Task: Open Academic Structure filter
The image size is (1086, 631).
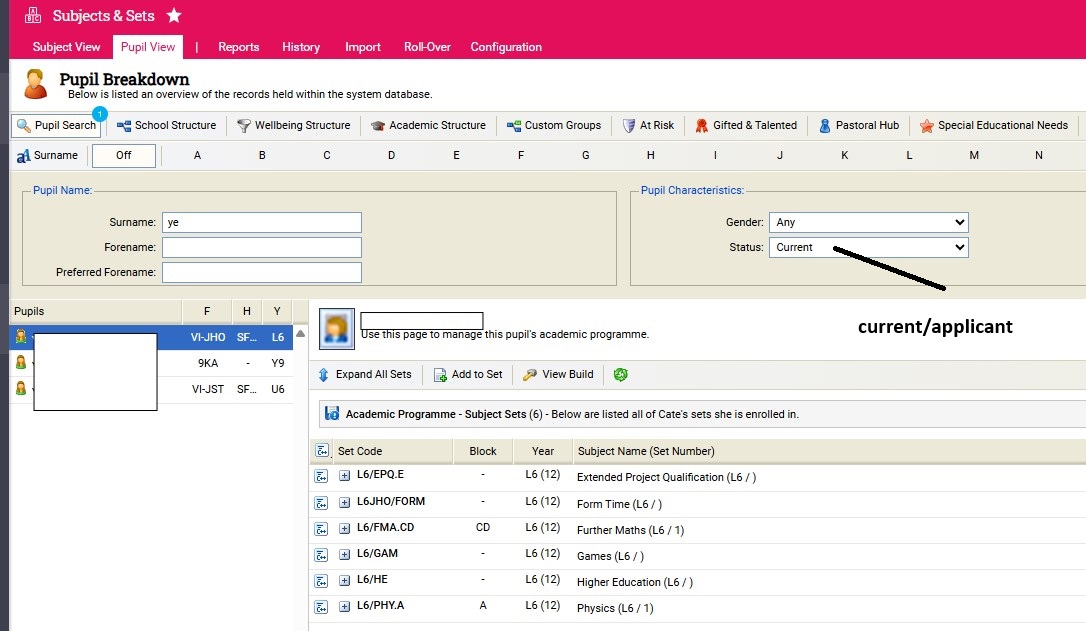Action: pyautogui.click(x=428, y=126)
